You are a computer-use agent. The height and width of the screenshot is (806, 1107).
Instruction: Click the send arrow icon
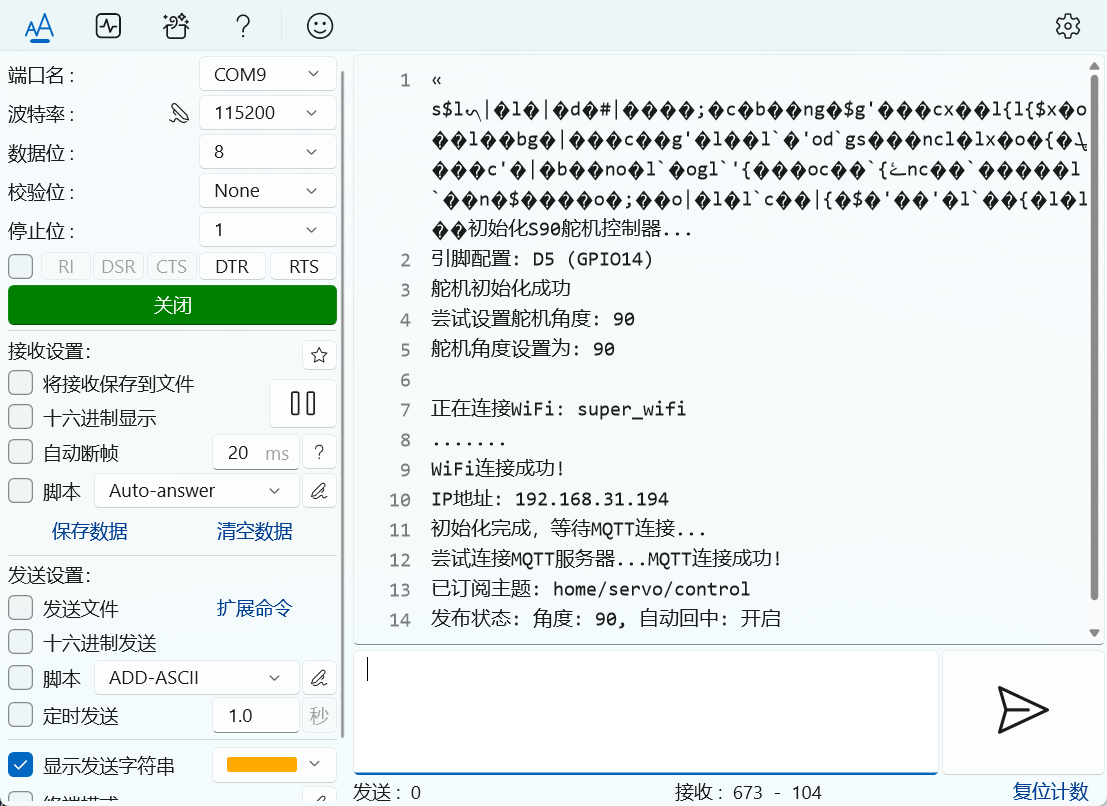tap(1022, 710)
